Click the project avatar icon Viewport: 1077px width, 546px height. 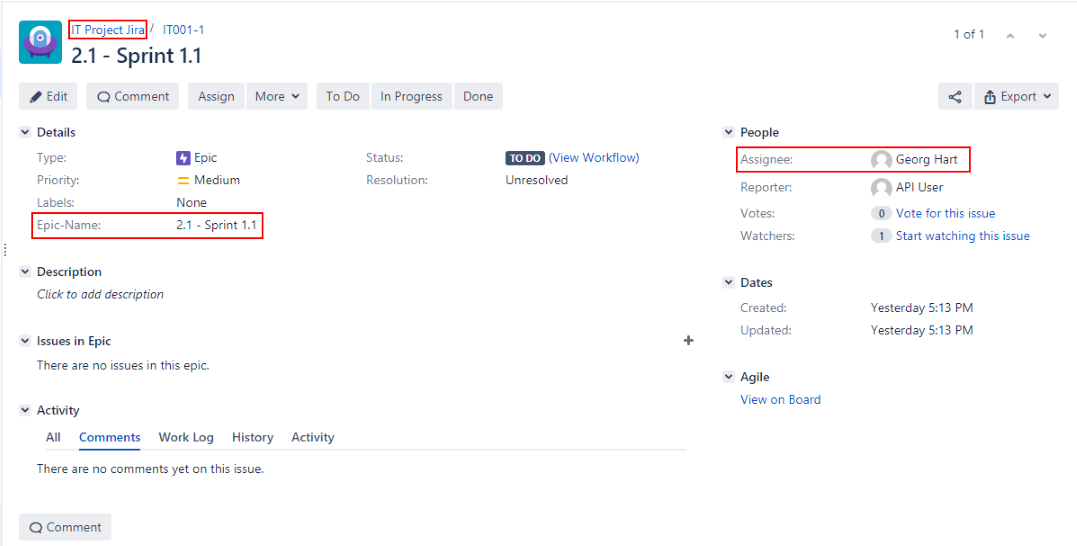click(40, 43)
